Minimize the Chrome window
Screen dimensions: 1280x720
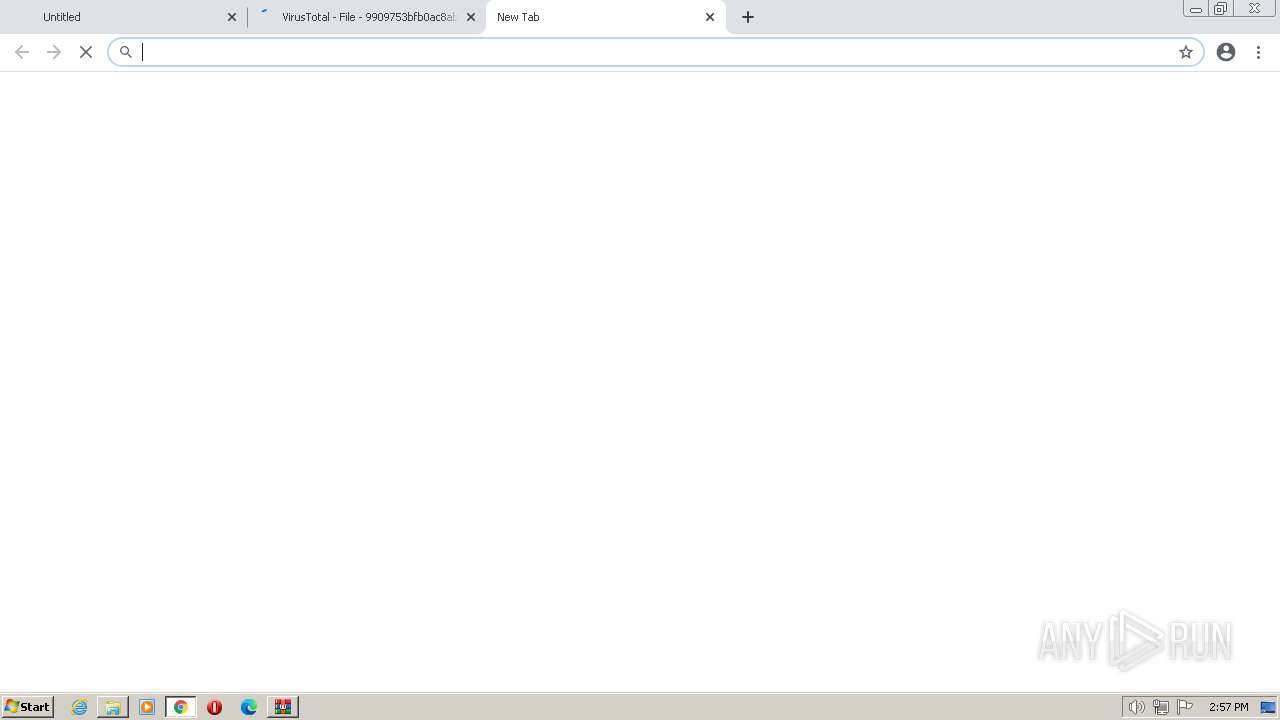click(x=1196, y=9)
